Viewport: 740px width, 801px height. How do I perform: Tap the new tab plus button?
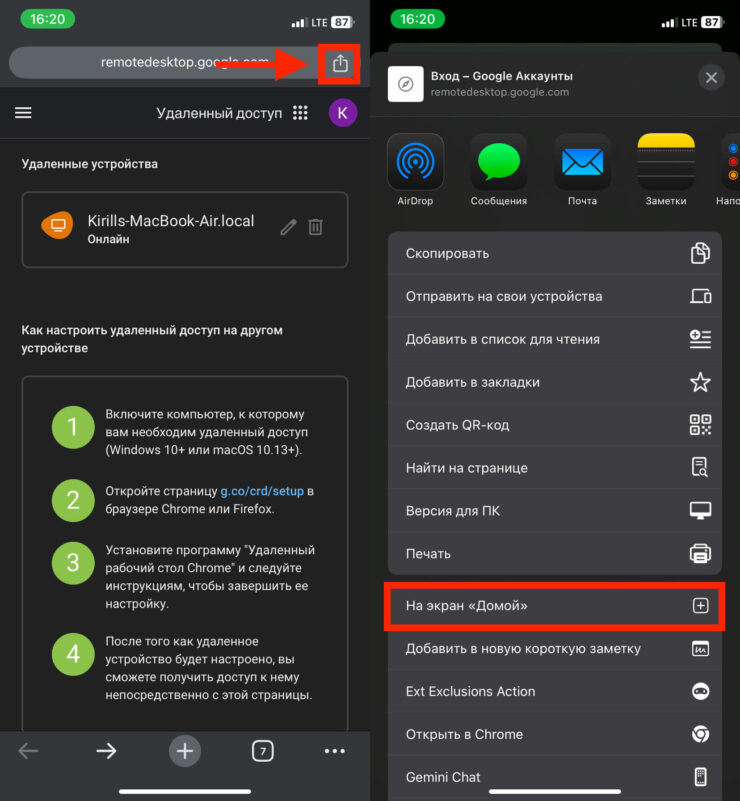click(184, 751)
